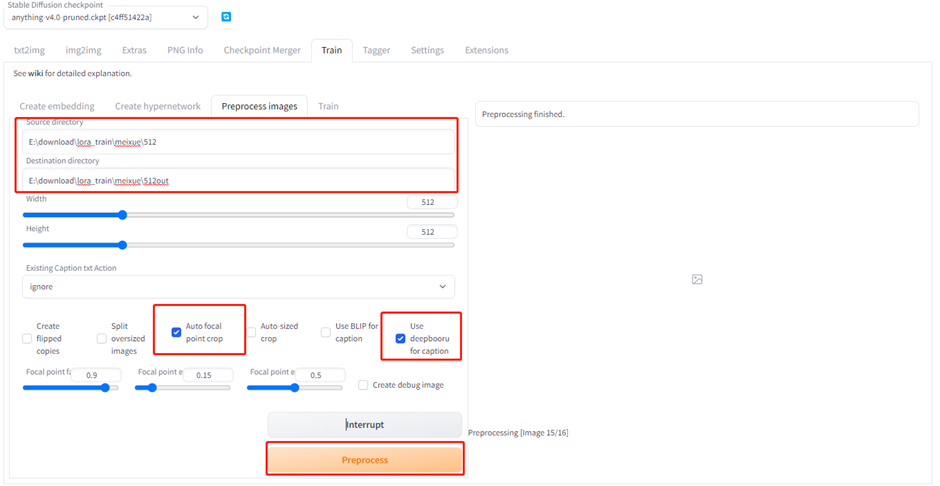Click the 0.5 focal point value box
Screen dimensions: 940x486
click(320, 375)
